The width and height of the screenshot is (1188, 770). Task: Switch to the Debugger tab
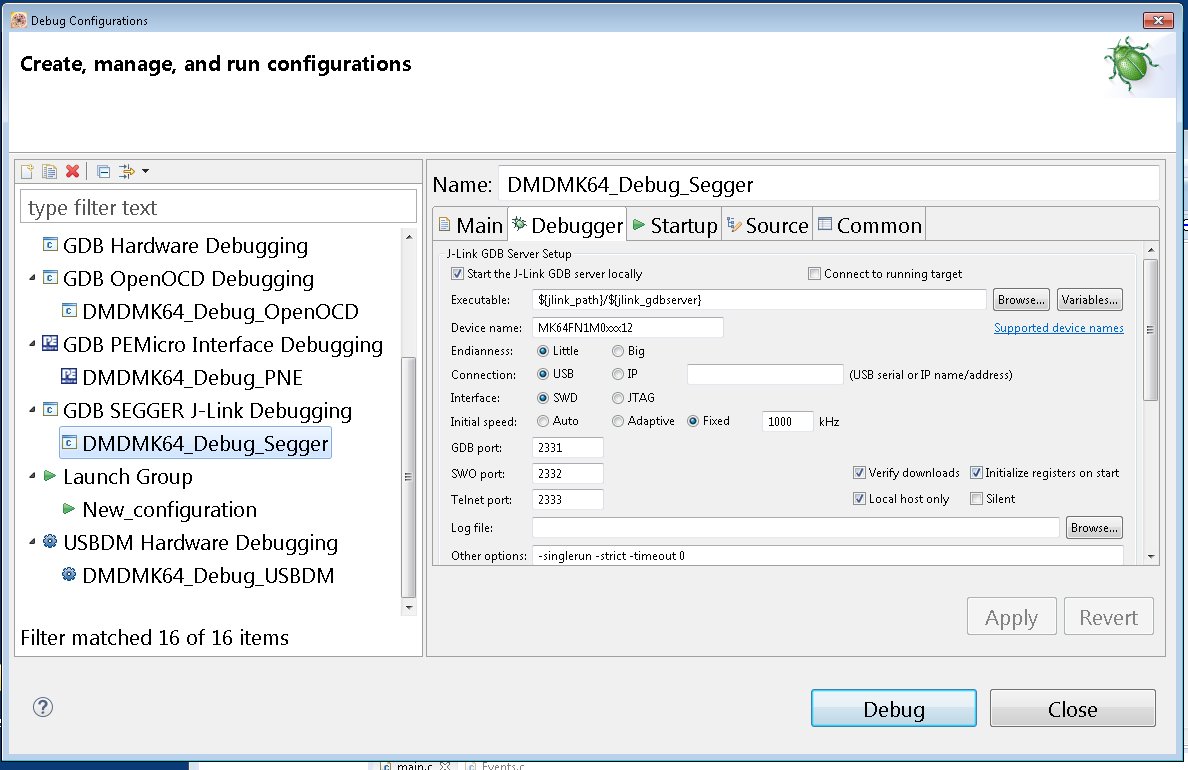point(567,225)
